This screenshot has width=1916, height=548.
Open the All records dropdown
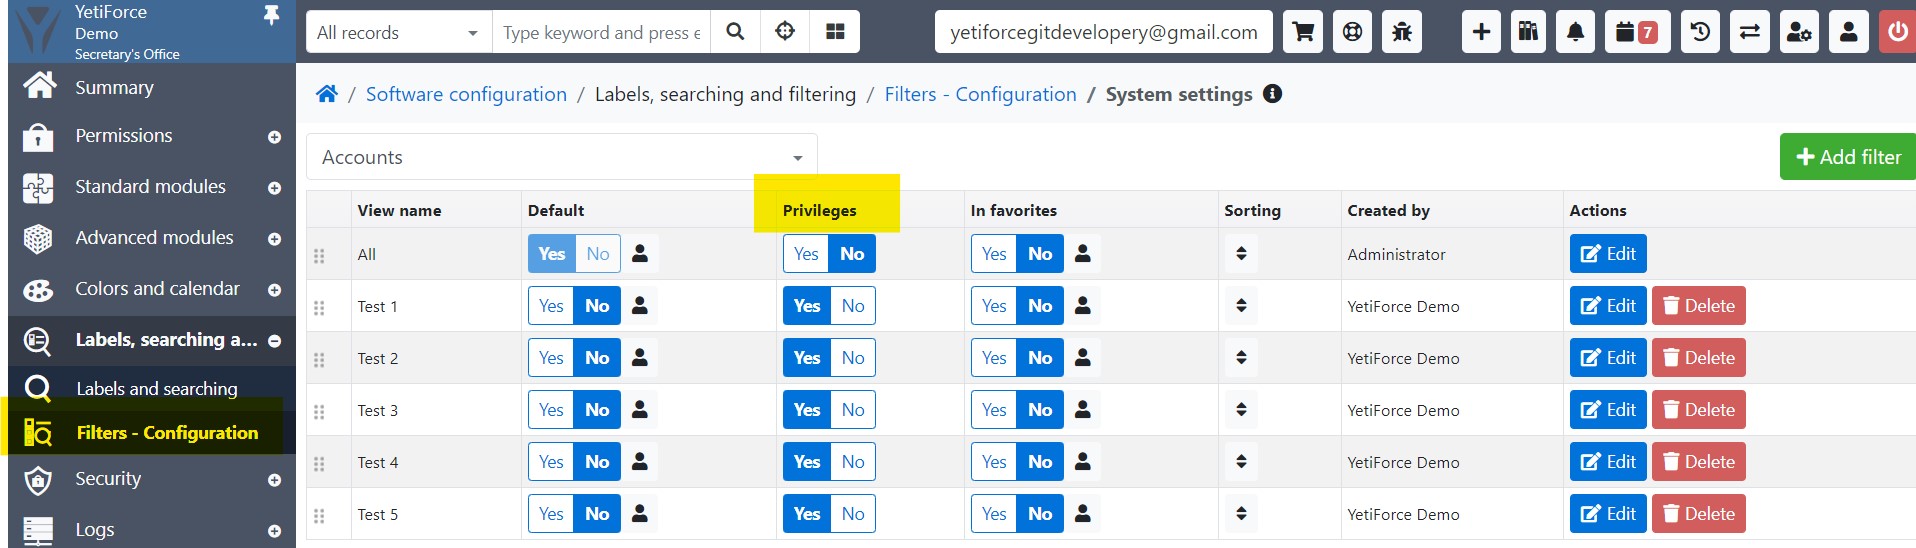[398, 32]
